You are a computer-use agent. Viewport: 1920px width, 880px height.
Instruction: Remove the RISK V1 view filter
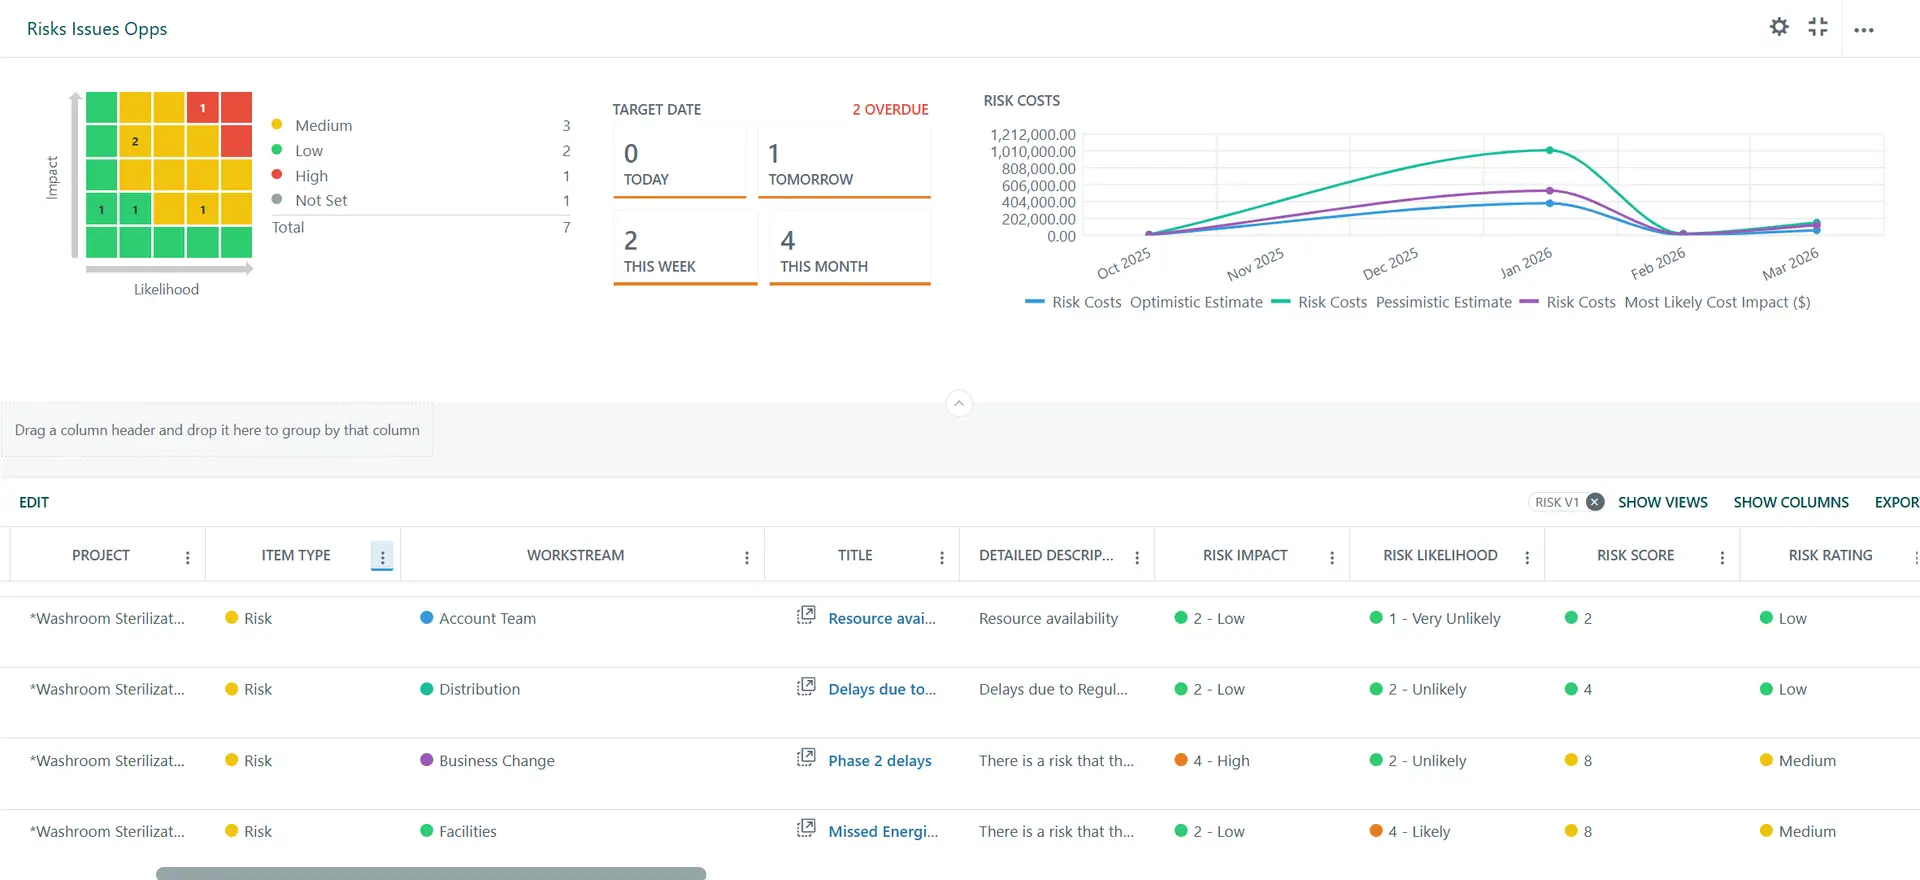pos(1595,502)
